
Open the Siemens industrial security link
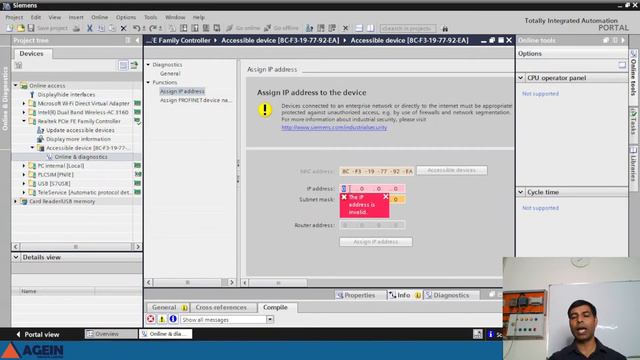tap(334, 127)
